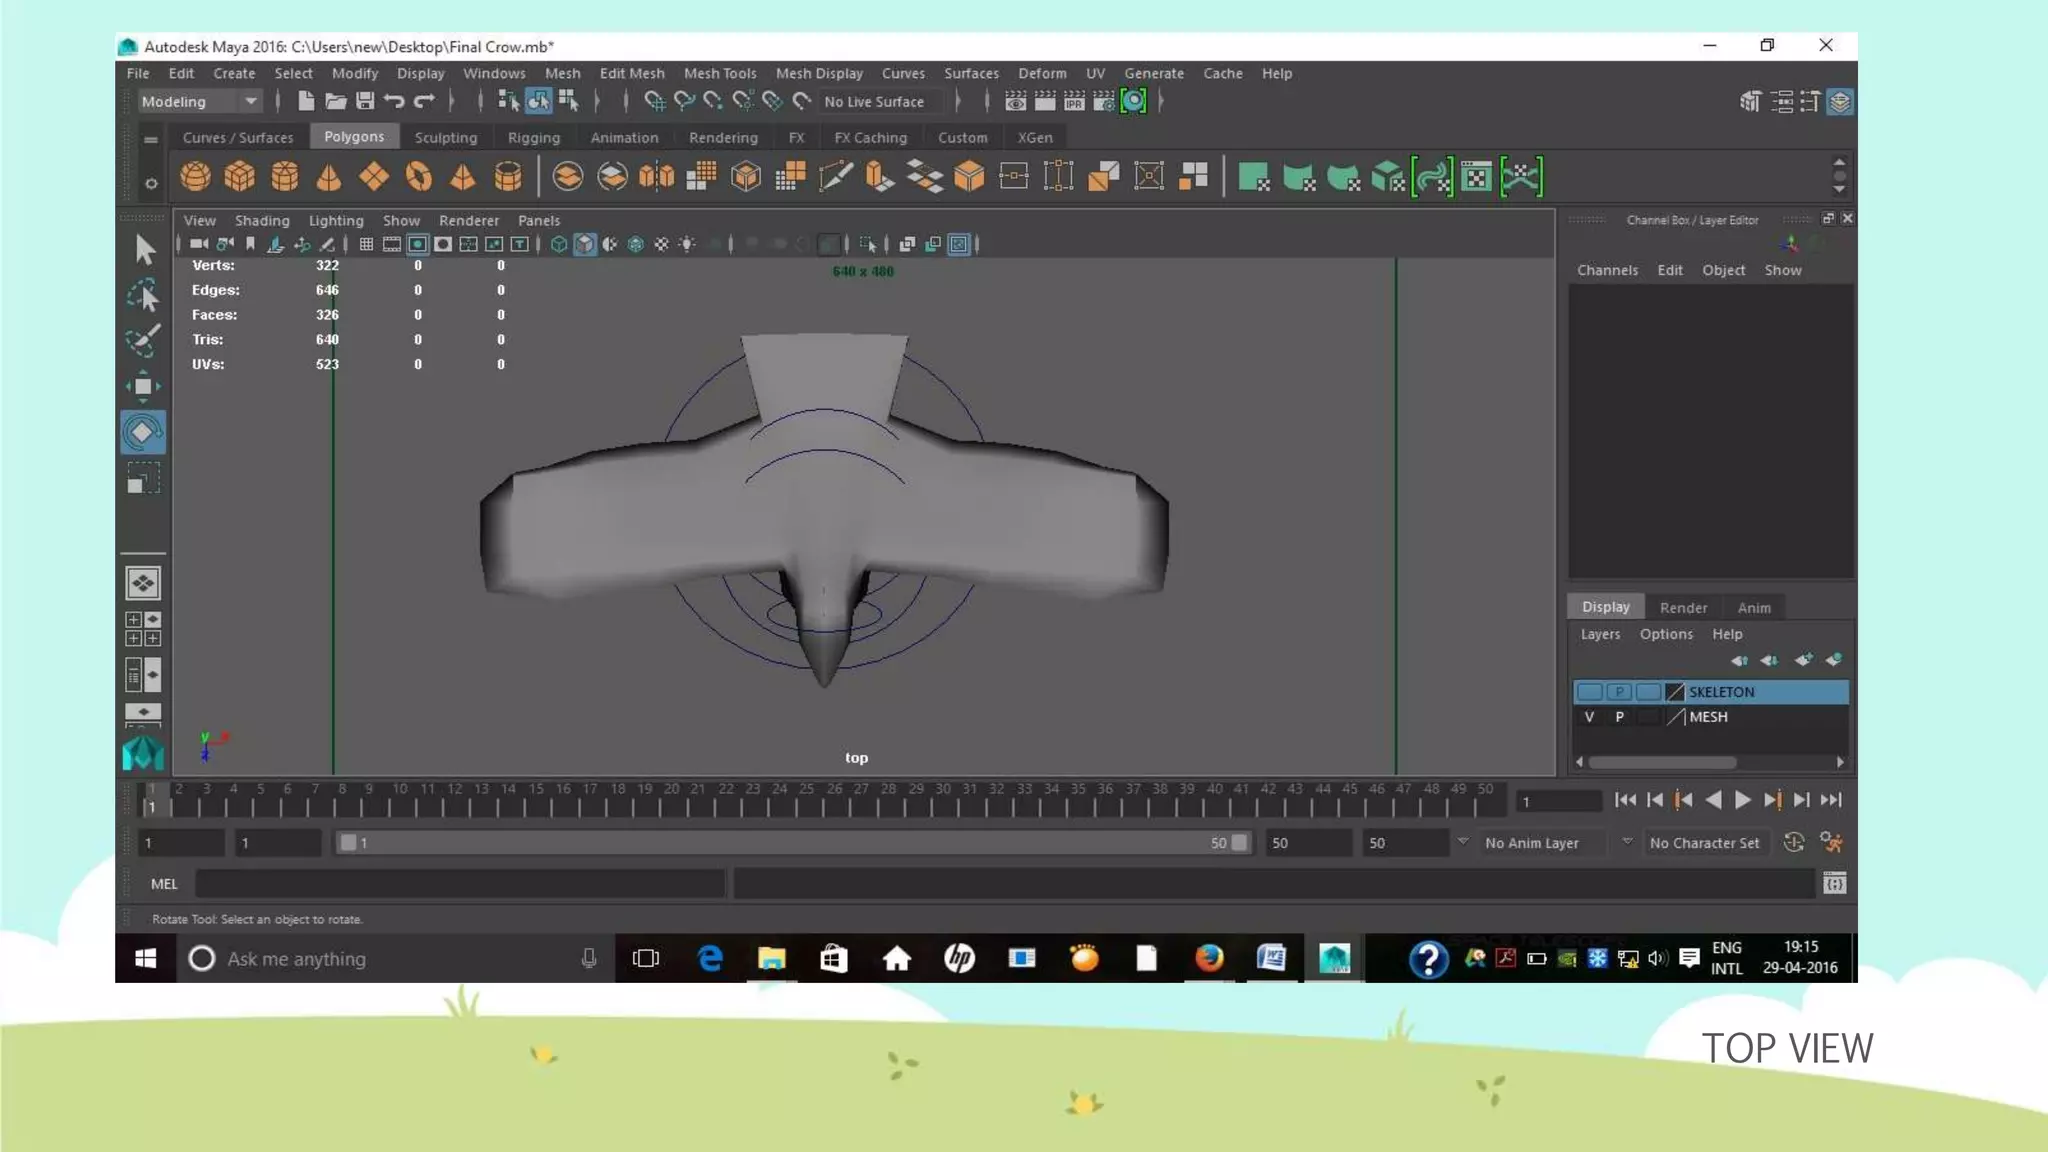Create a polygon sphere from the shelf
The width and height of the screenshot is (2048, 1152).
[195, 177]
